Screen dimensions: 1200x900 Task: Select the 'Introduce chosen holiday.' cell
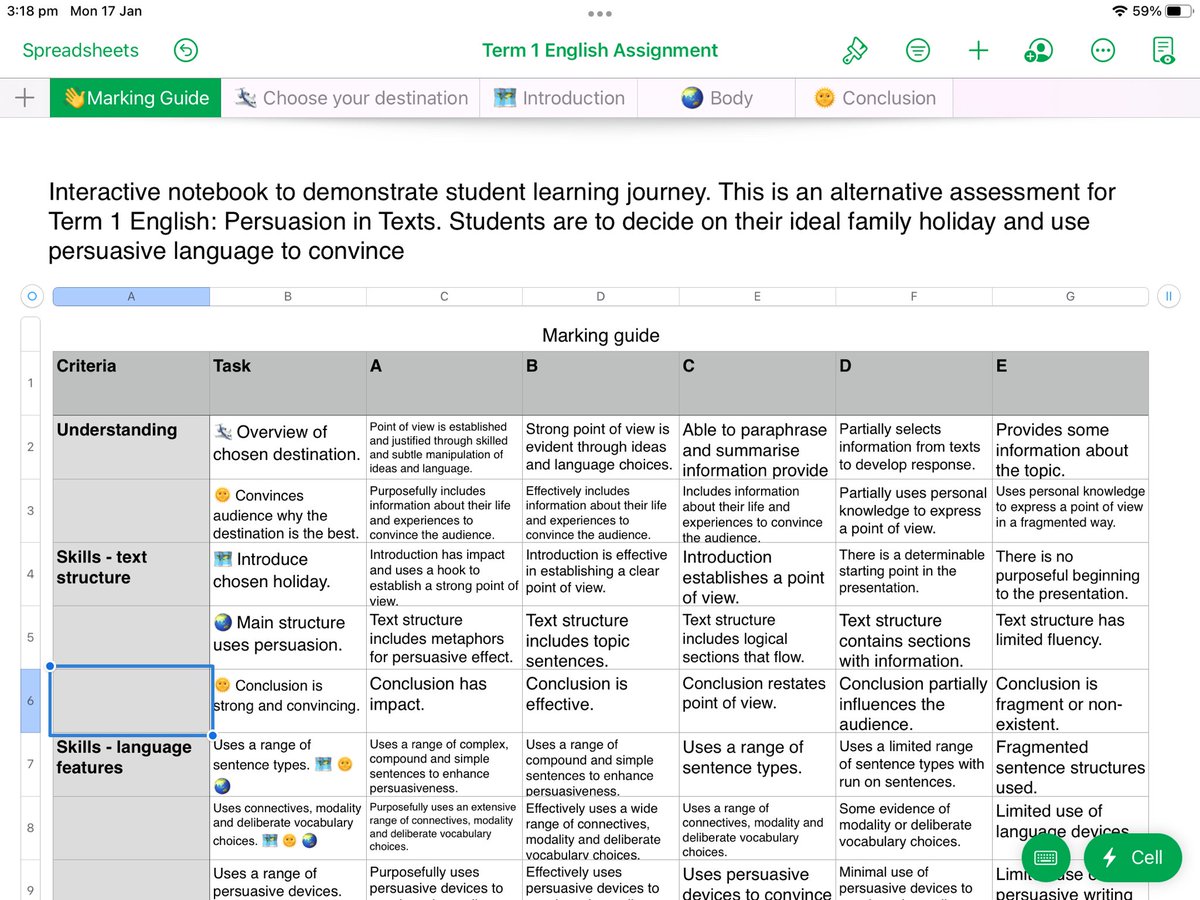[288, 575]
